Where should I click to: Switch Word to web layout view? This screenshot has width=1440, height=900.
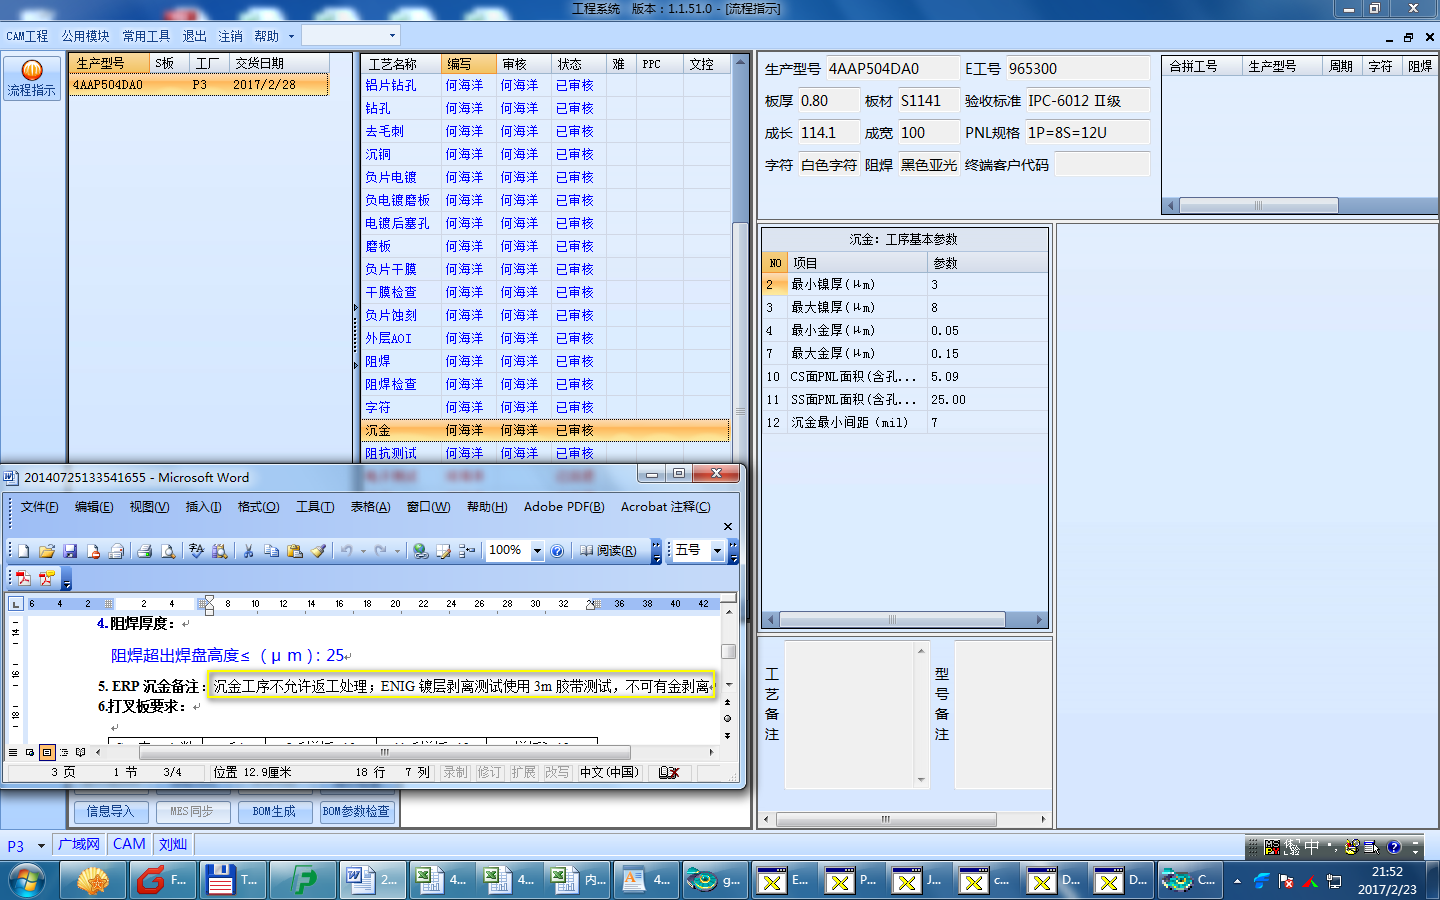[x=30, y=752]
